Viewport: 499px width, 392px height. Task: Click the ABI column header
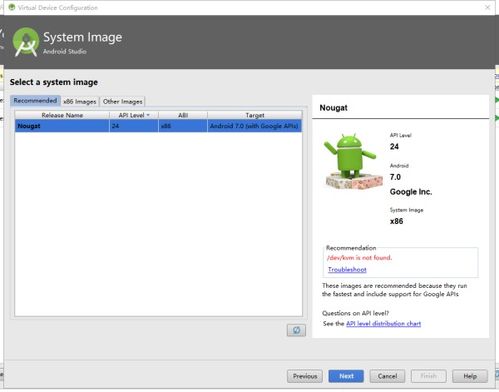pyautogui.click(x=183, y=115)
